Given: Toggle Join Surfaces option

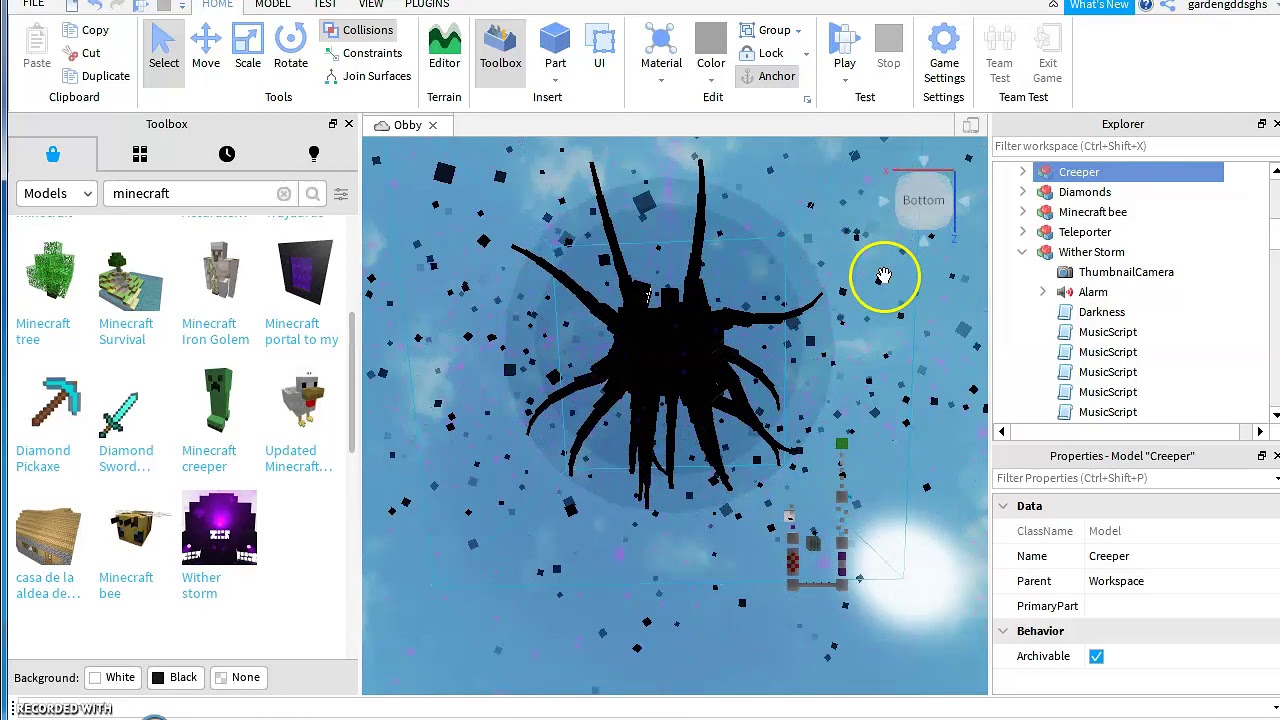Looking at the screenshot, I should pyautogui.click(x=367, y=76).
